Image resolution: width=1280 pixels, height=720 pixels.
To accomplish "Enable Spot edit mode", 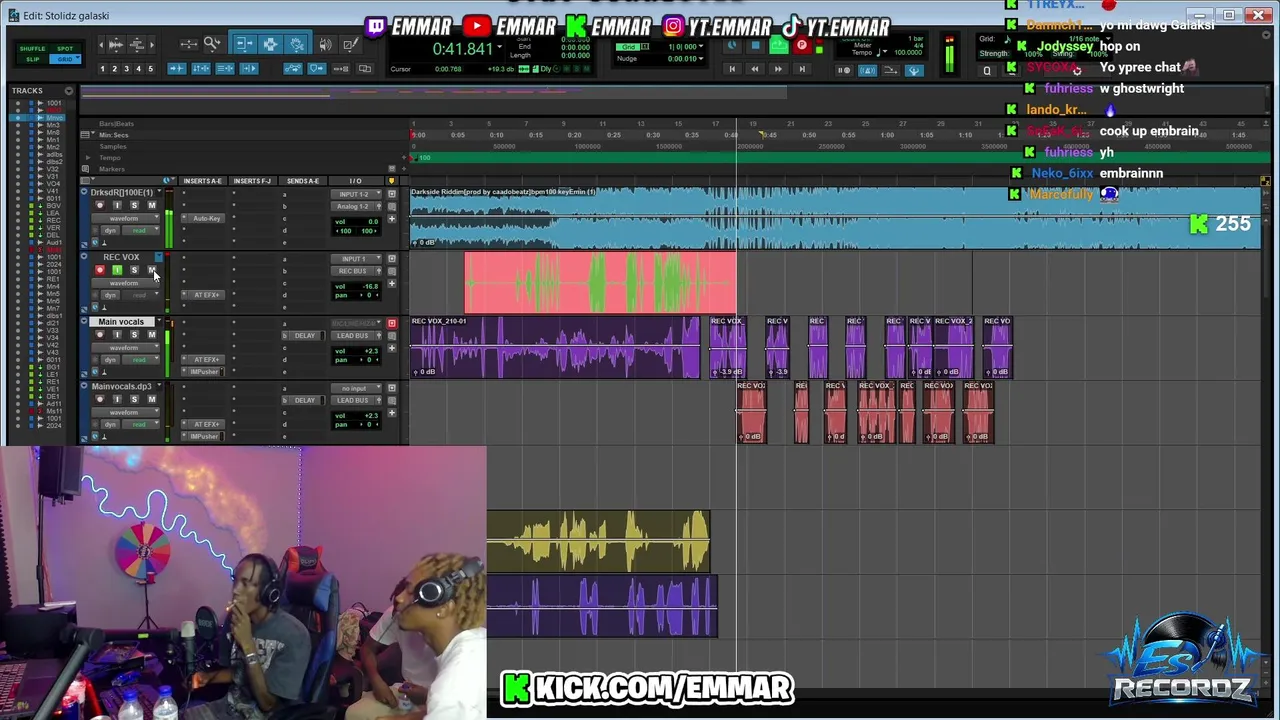I will 65,48.
